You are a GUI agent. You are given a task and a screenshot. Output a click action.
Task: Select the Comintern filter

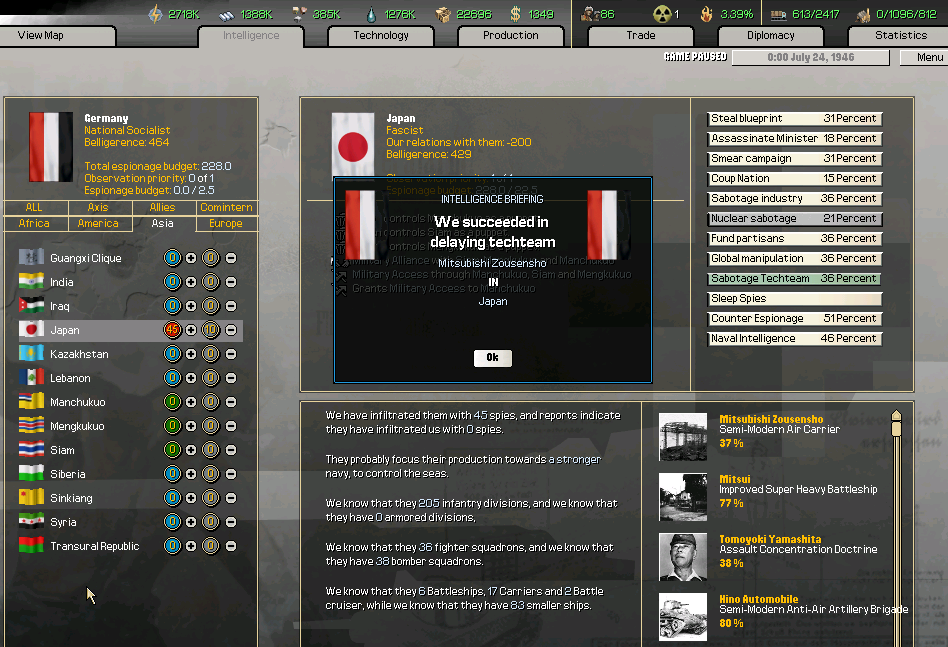click(225, 207)
